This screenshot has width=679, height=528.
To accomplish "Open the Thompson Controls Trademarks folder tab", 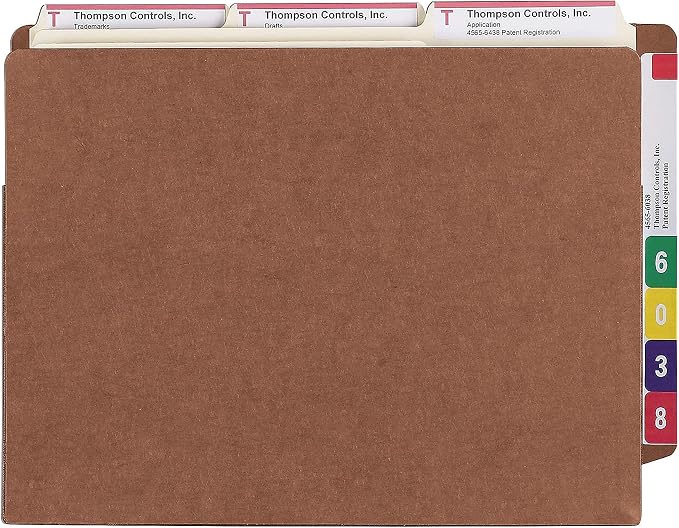I will click(130, 17).
